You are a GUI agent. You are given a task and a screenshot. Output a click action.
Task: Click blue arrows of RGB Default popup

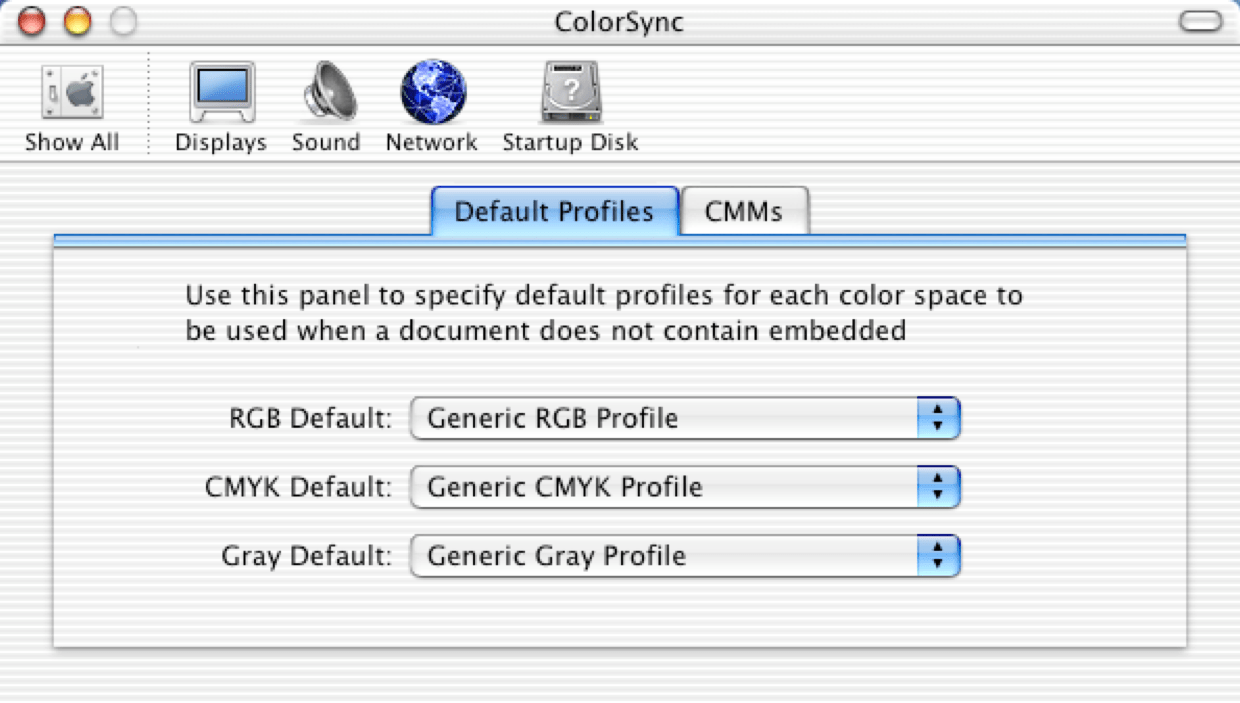tap(938, 418)
